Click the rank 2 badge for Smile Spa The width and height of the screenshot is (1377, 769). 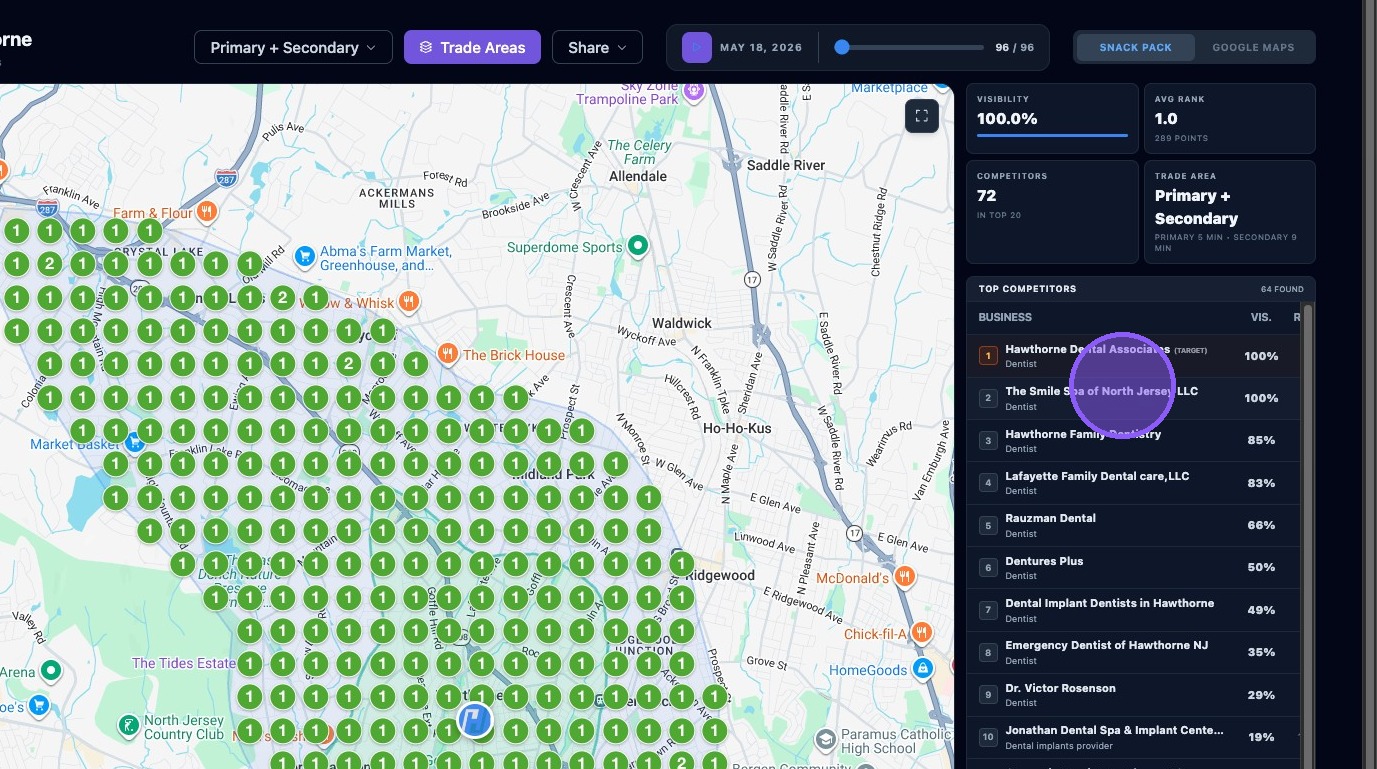988,398
